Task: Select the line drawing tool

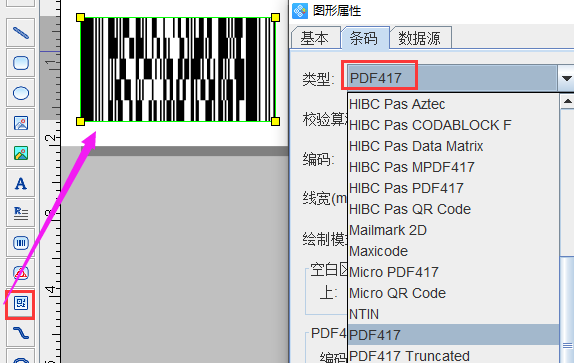Action: pos(20,33)
